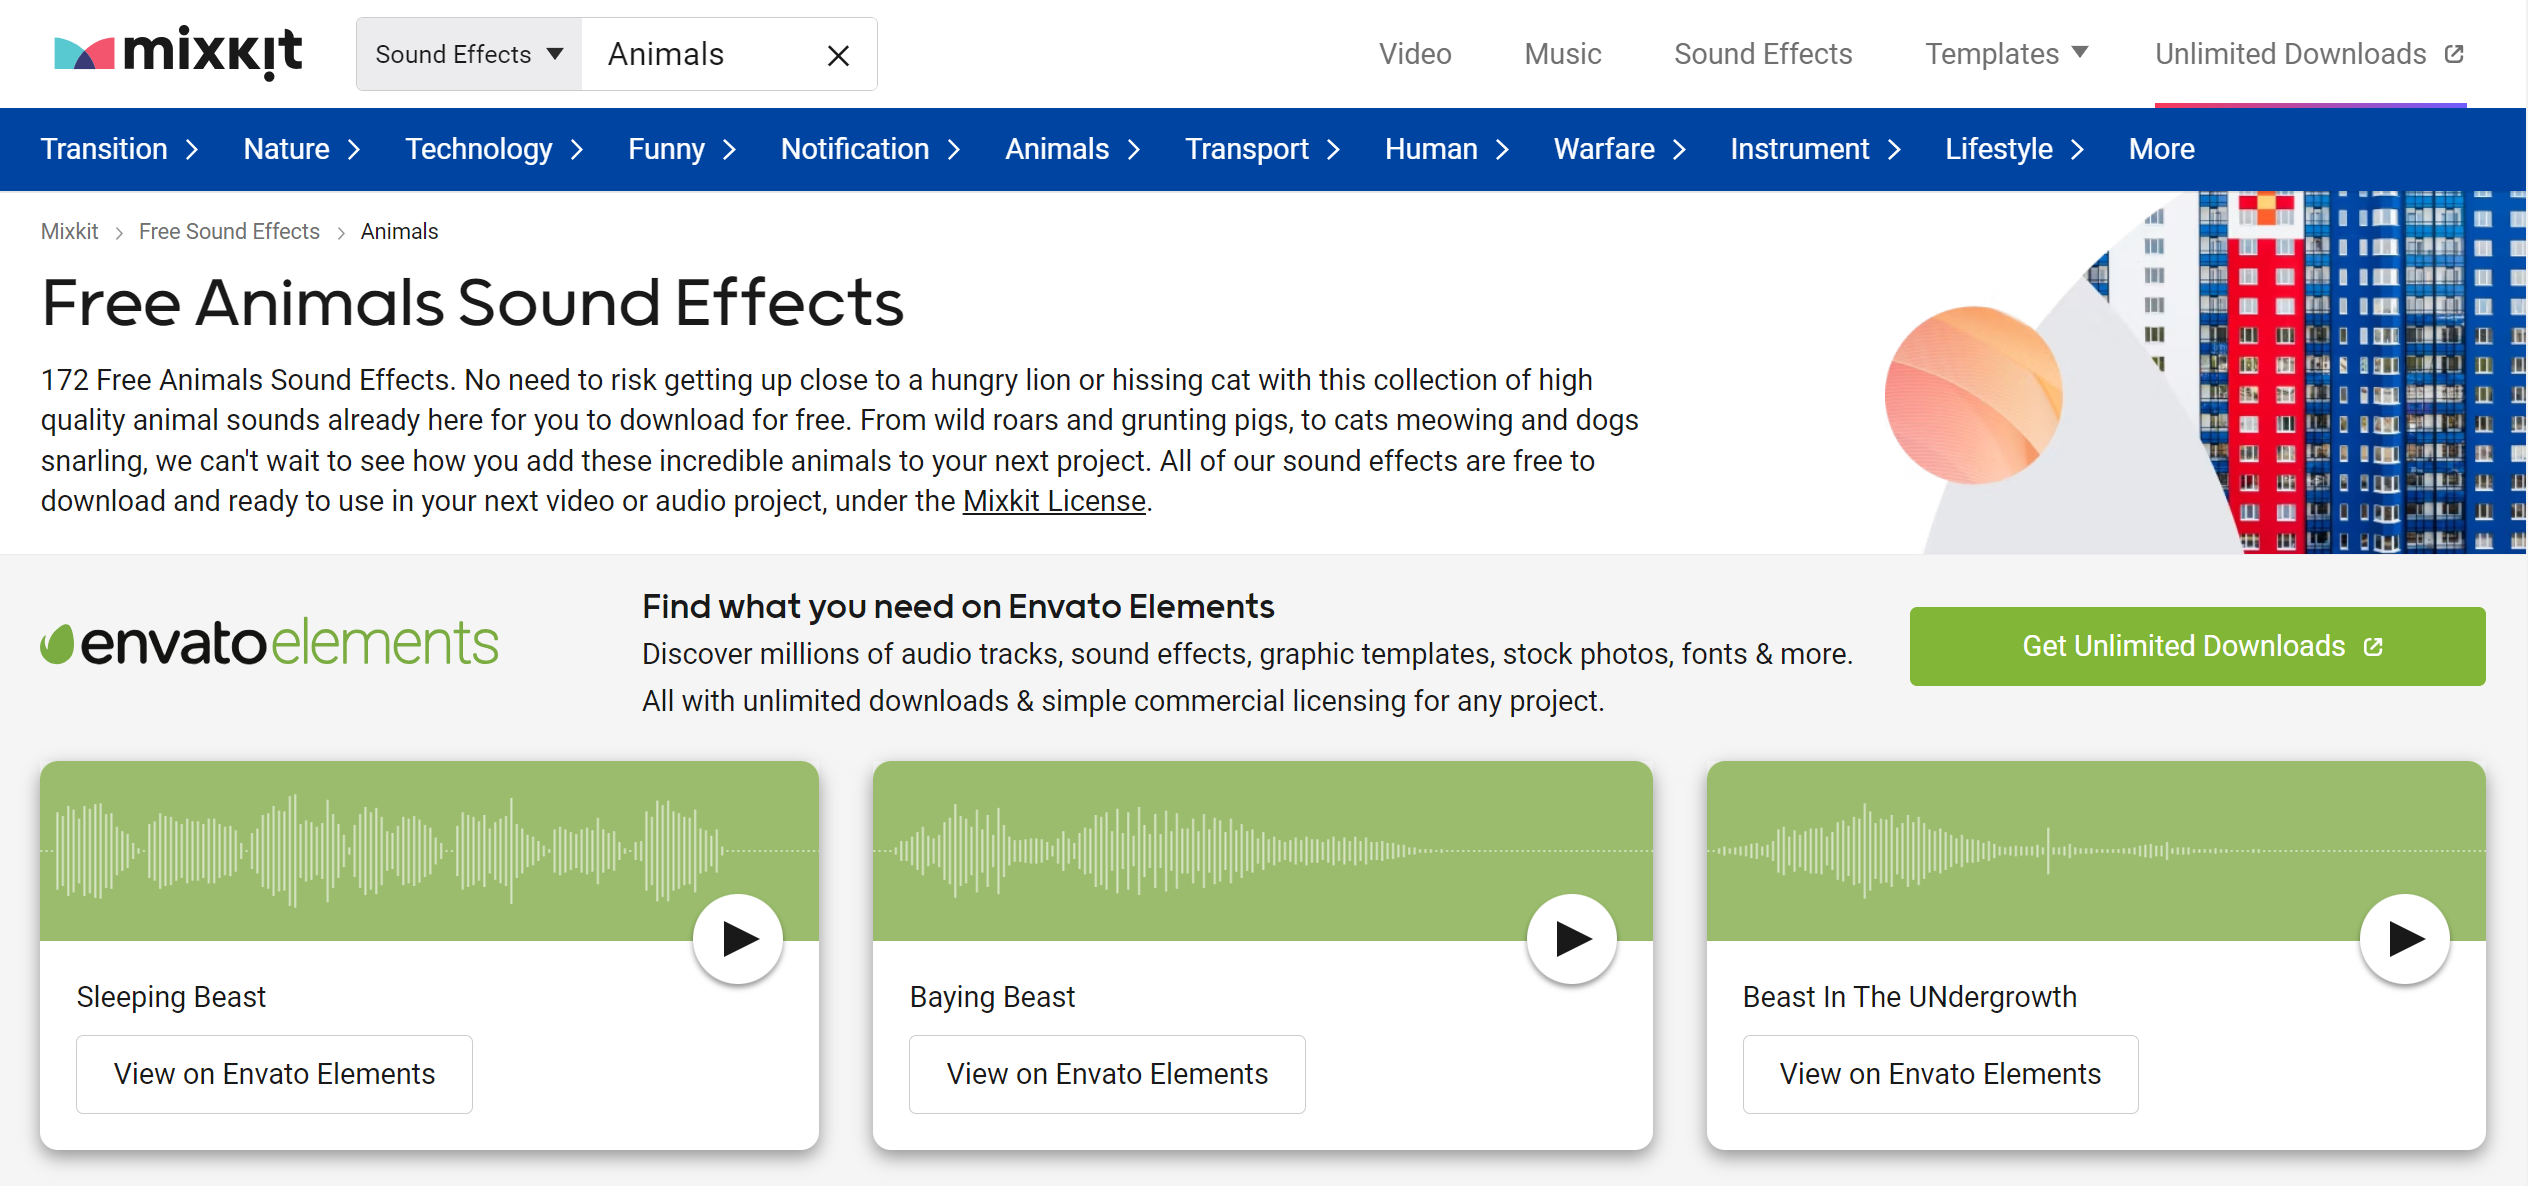
Task: Open the Warfare sound category
Action: (1619, 149)
